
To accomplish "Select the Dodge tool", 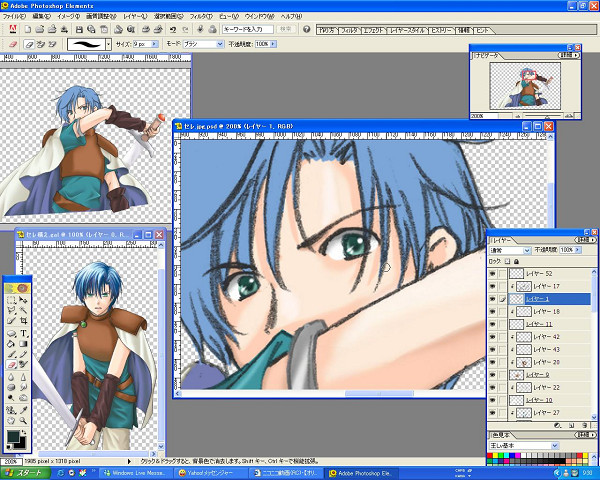I will tap(11, 397).
